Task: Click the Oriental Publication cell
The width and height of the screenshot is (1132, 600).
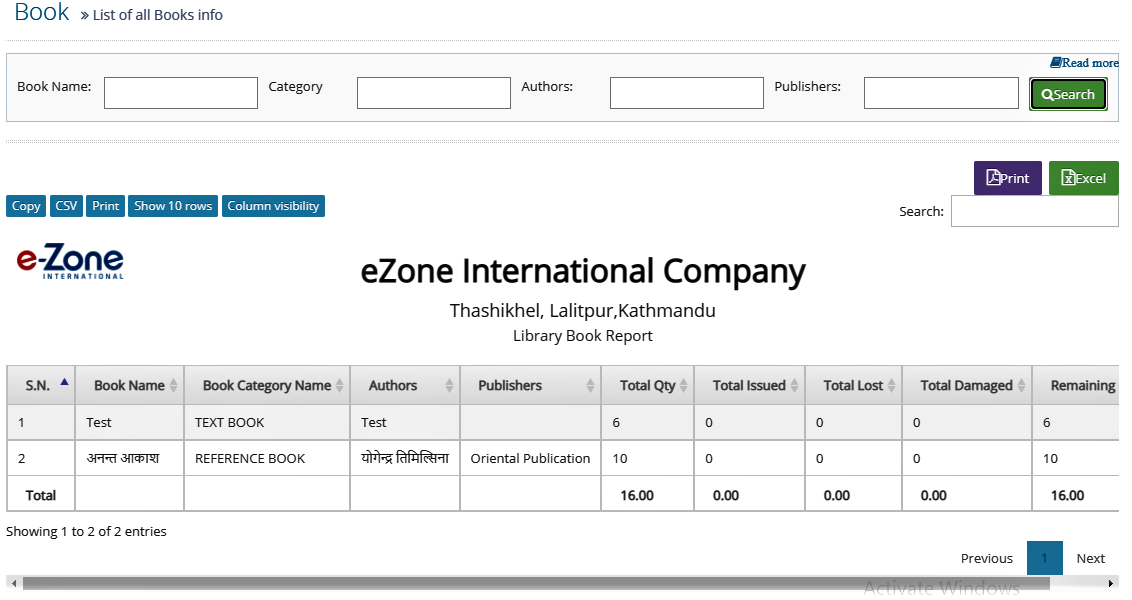Action: tap(530, 458)
